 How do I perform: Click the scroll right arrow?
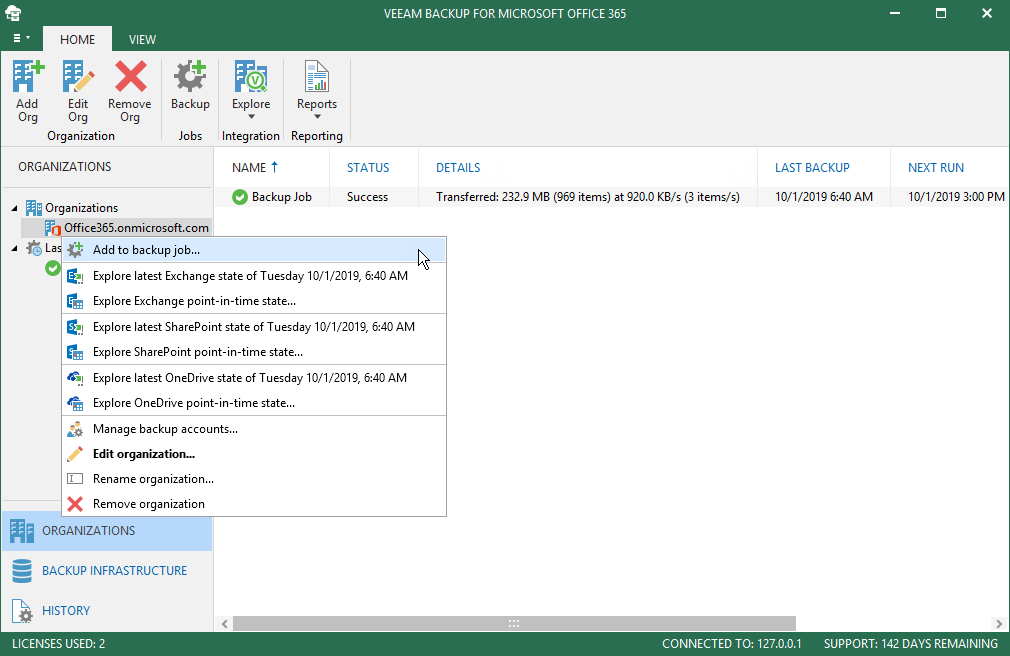coord(998,624)
